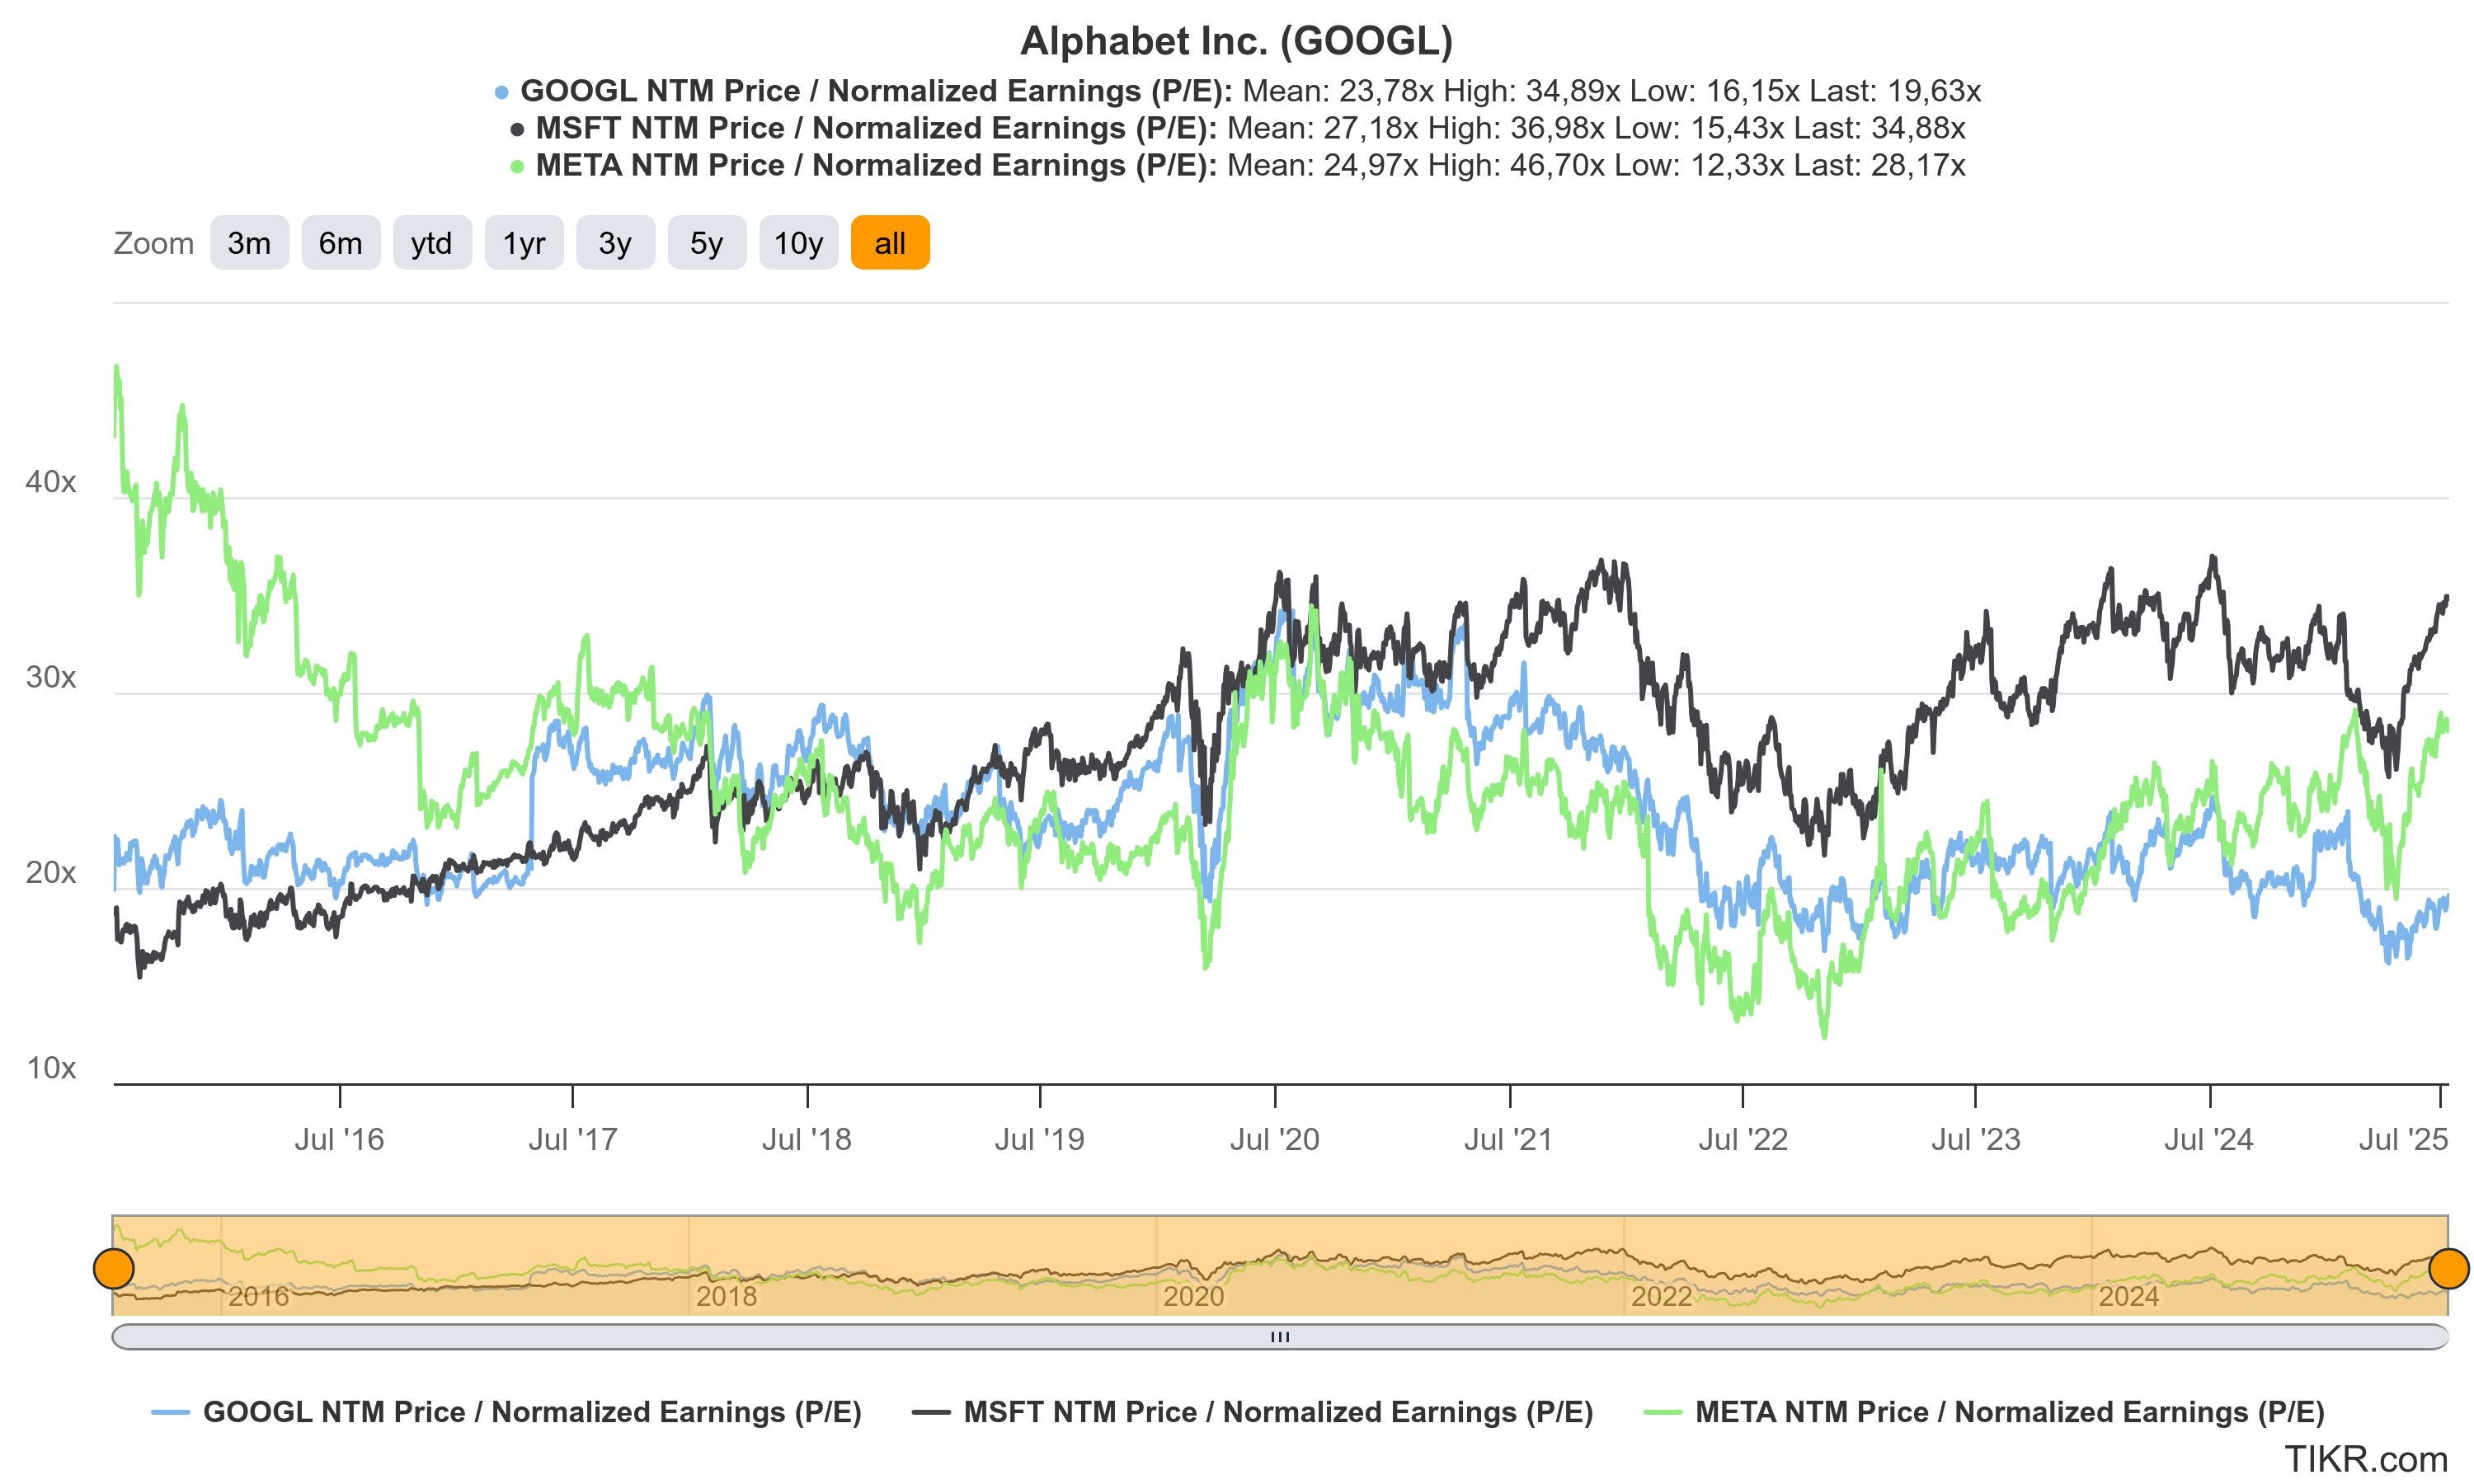Click the blue GOOGL dot in header
Screen dimensions: 2474x1484
point(502,93)
